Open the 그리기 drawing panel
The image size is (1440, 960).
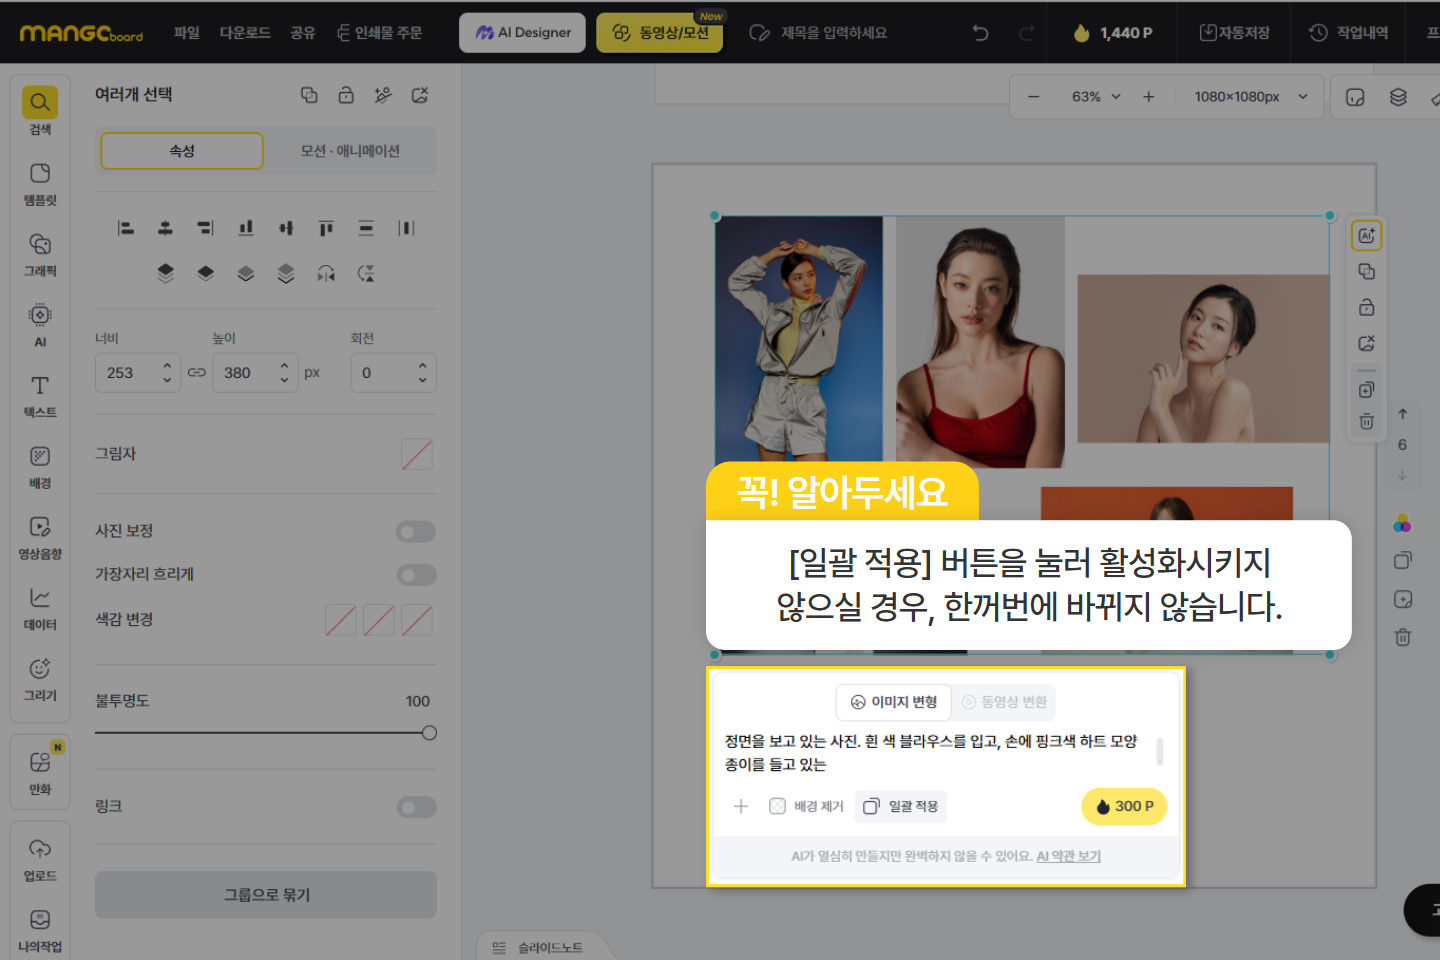point(40,679)
